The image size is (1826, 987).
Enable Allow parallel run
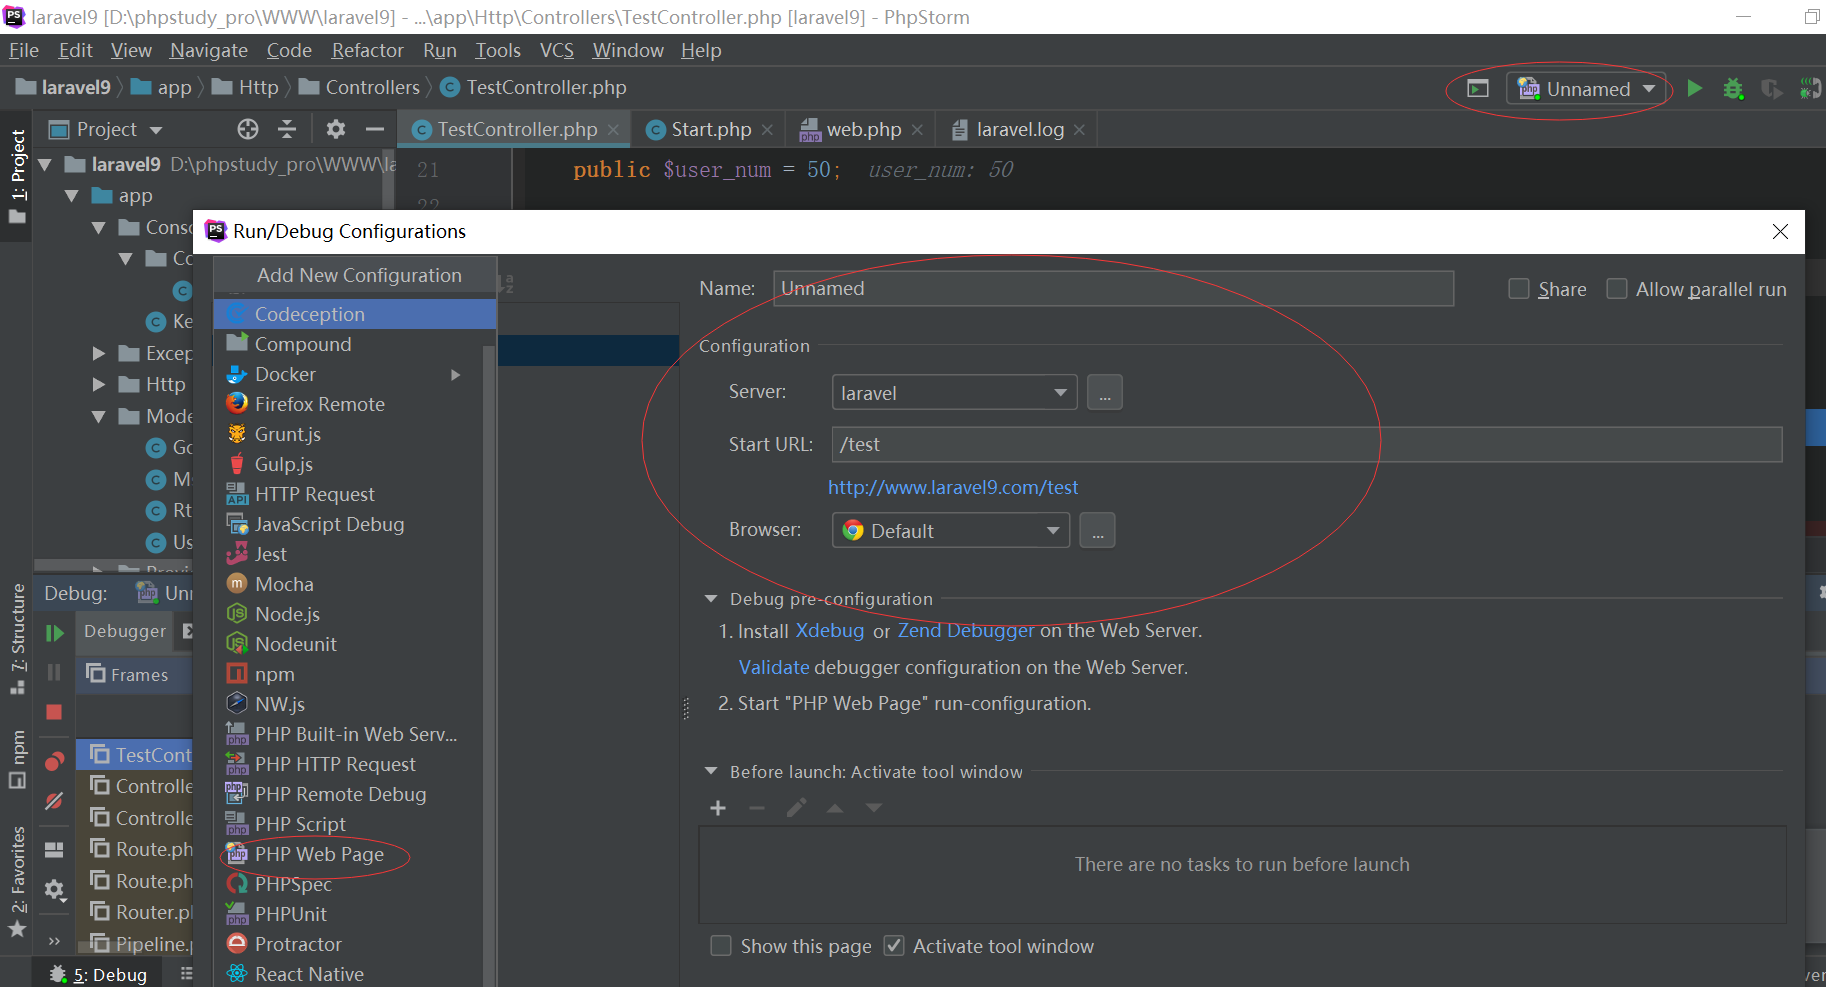(1617, 288)
